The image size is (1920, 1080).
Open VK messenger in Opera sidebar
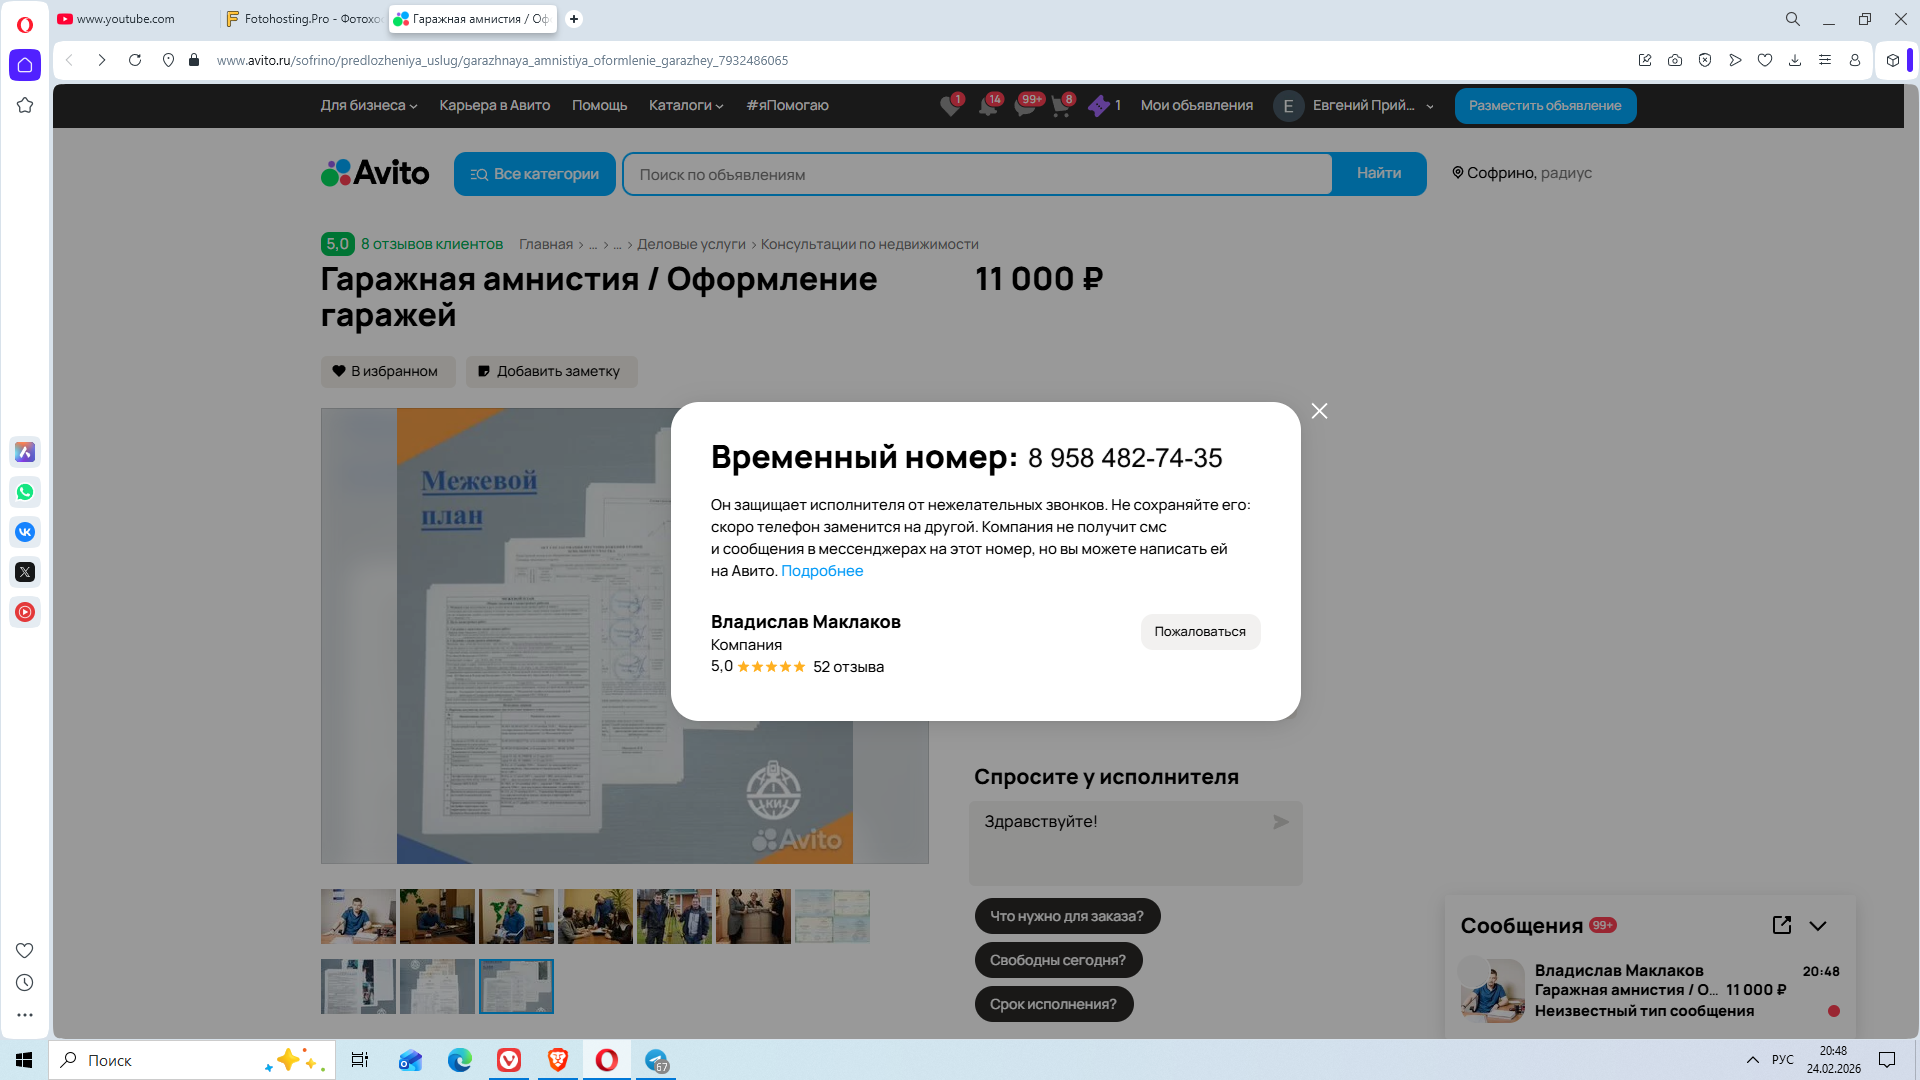[25, 532]
